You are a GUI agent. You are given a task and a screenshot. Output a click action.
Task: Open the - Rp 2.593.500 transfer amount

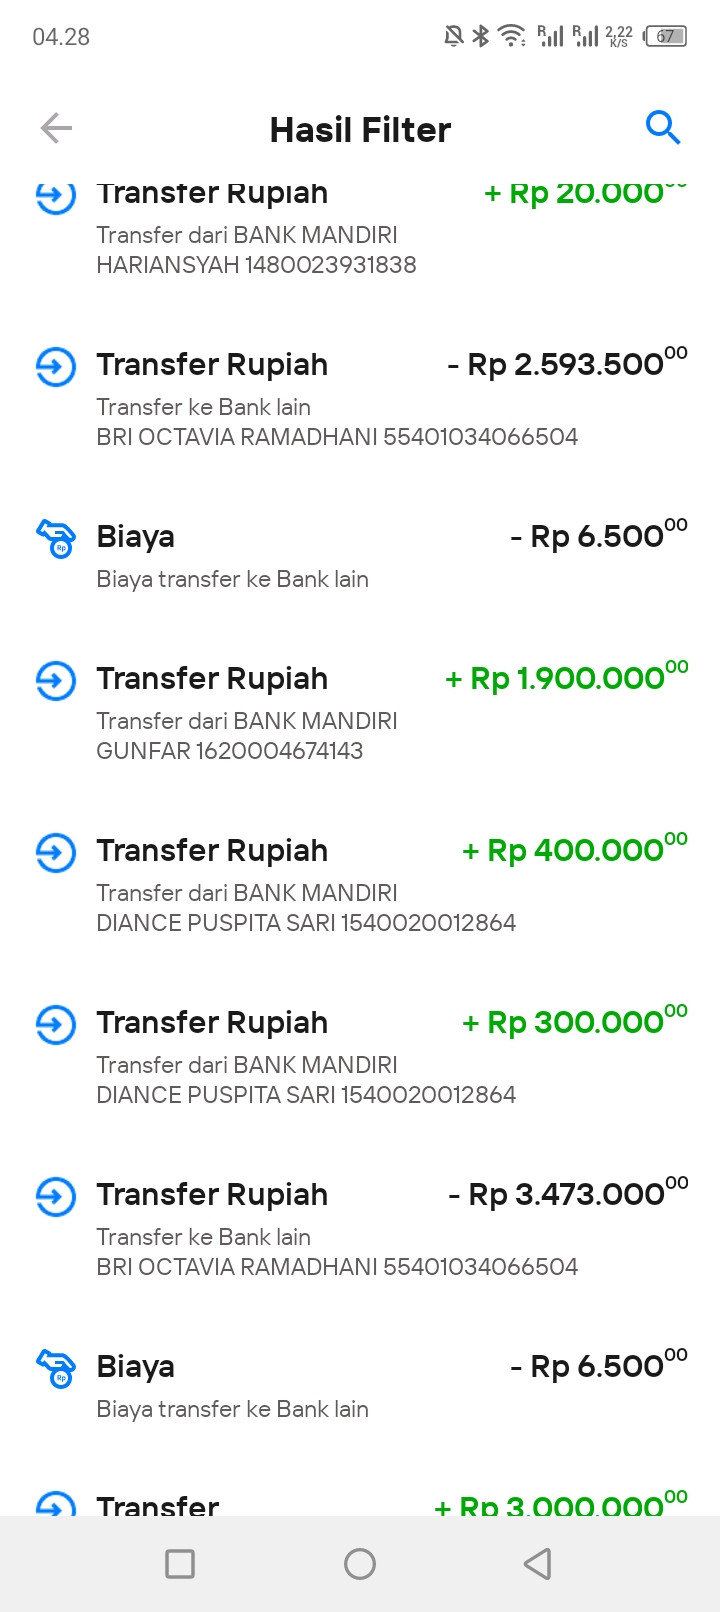pos(568,364)
